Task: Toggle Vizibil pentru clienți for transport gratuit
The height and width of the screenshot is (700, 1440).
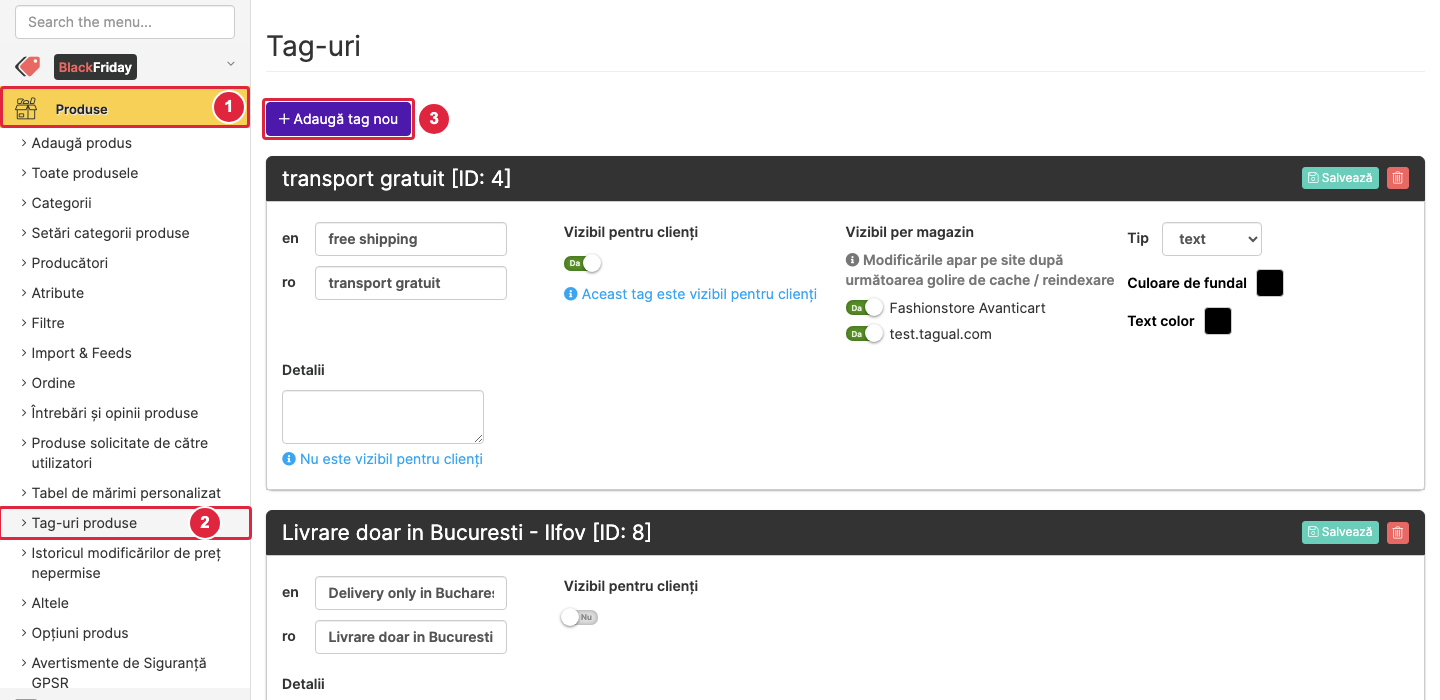Action: 583,263
